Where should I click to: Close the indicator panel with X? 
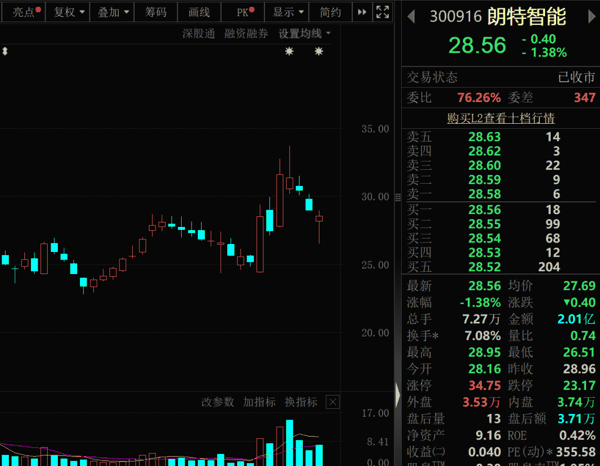pyautogui.click(x=333, y=402)
